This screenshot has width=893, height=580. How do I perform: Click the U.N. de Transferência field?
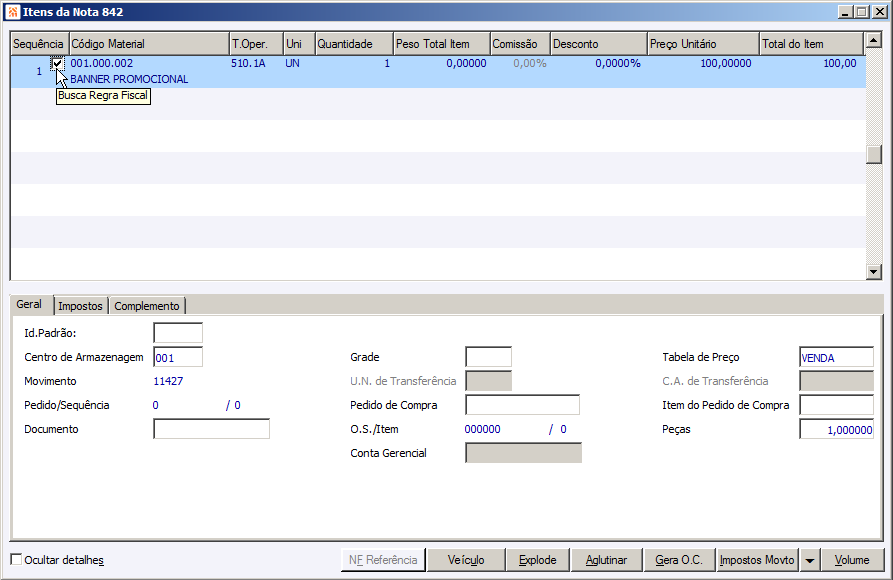tap(489, 381)
